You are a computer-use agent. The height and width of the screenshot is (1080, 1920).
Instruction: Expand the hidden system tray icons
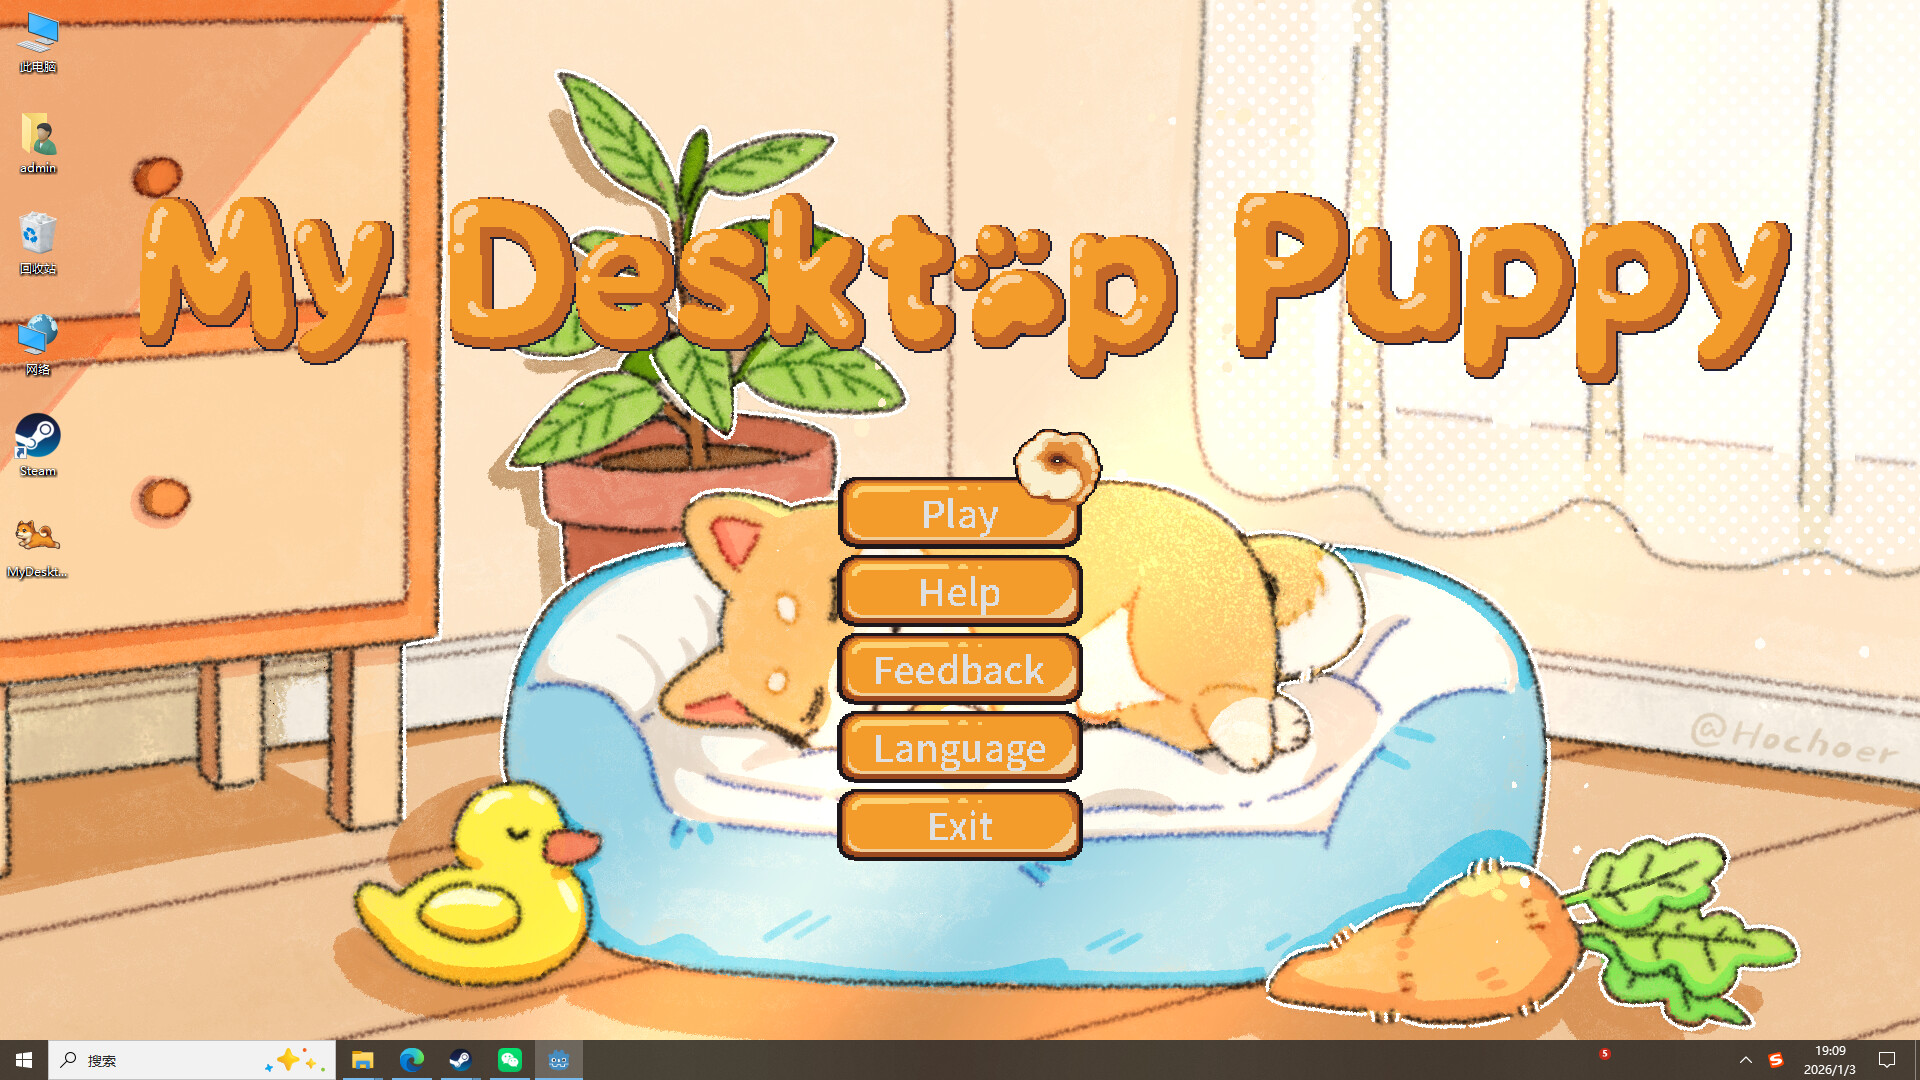(x=1745, y=1059)
